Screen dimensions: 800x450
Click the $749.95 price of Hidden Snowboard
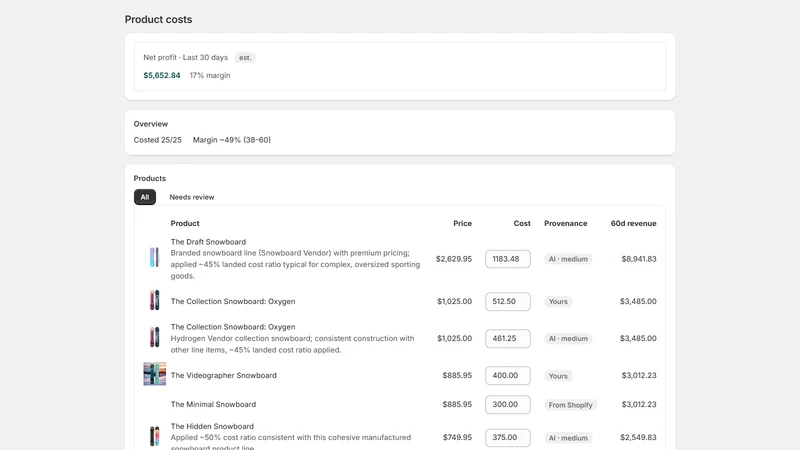457,438
